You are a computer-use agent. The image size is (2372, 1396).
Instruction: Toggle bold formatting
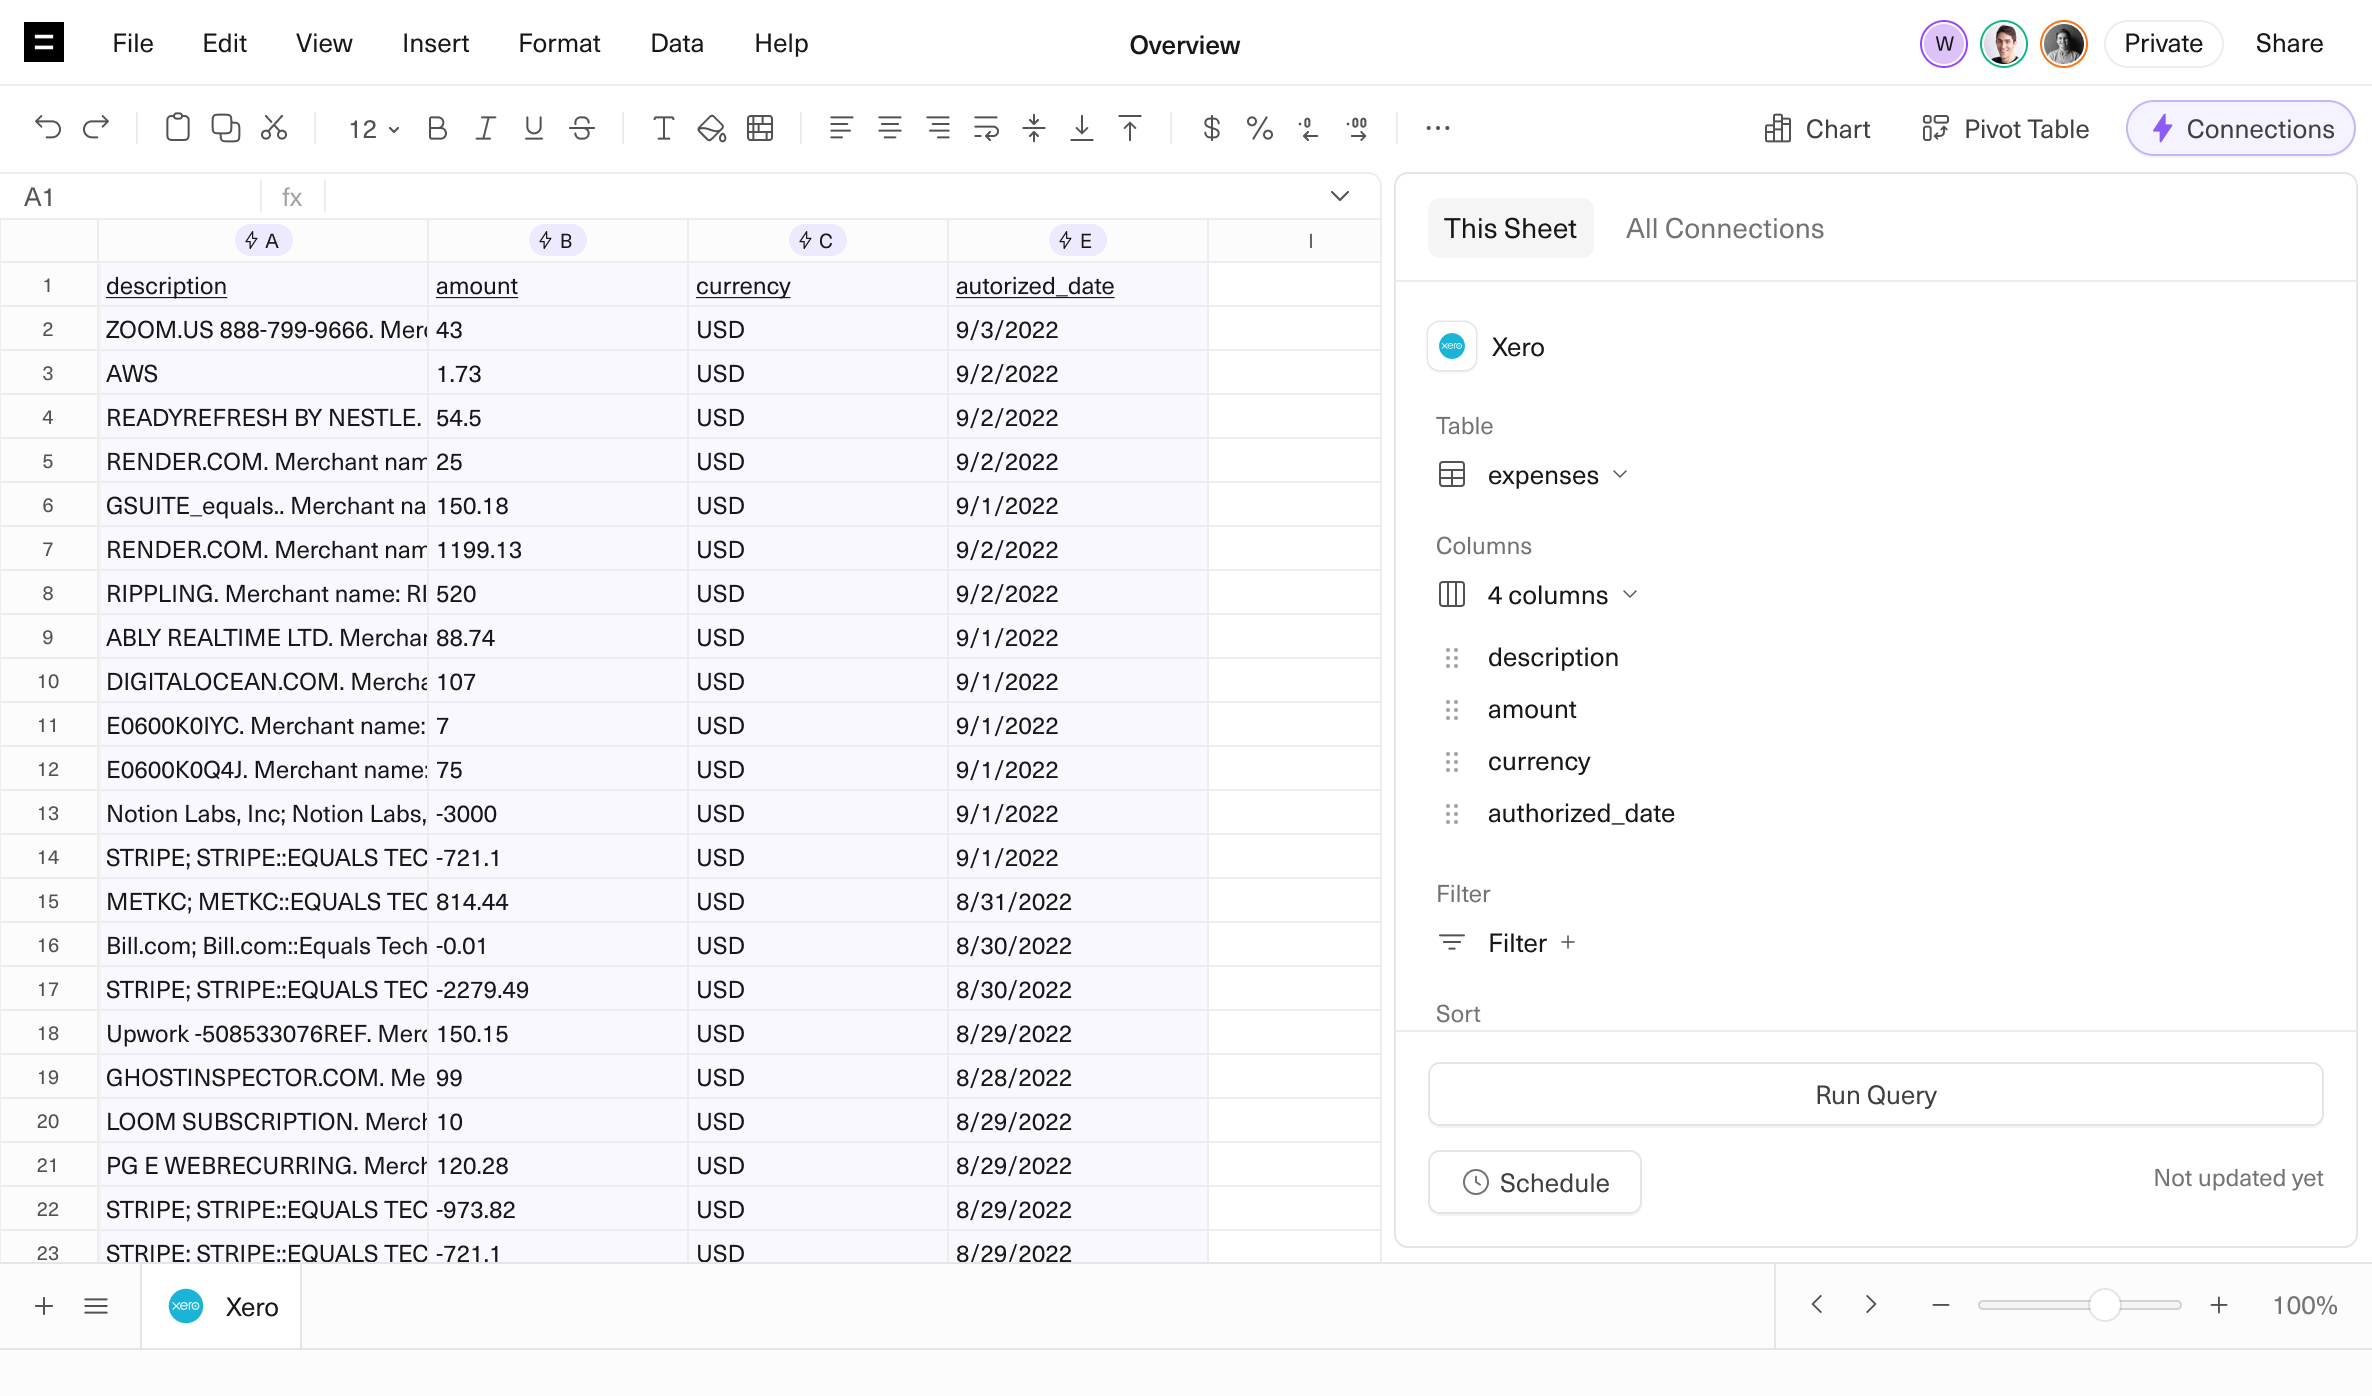437,128
